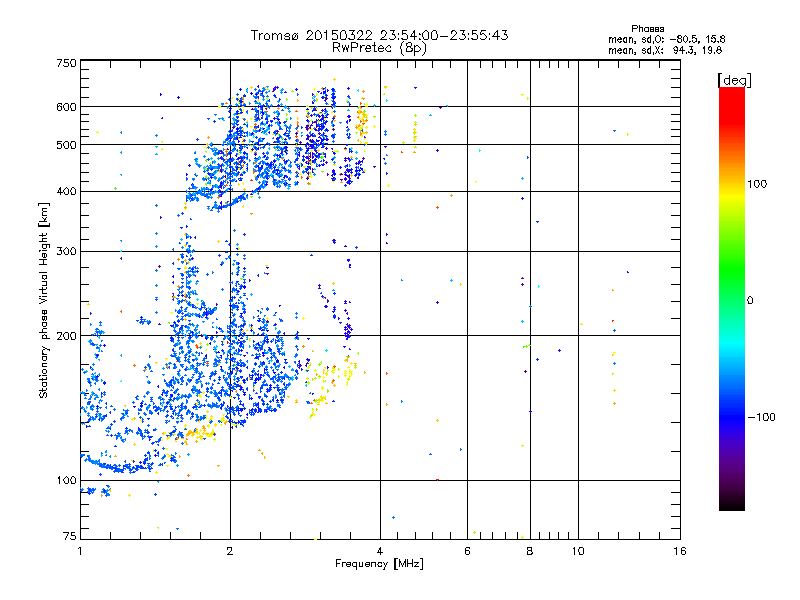
Task: Click the colorbar tick label '-100'
Action: [761, 417]
